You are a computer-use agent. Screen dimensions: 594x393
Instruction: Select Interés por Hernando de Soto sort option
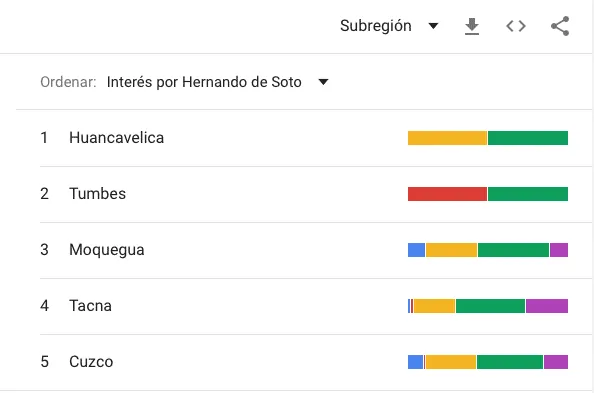pos(204,82)
